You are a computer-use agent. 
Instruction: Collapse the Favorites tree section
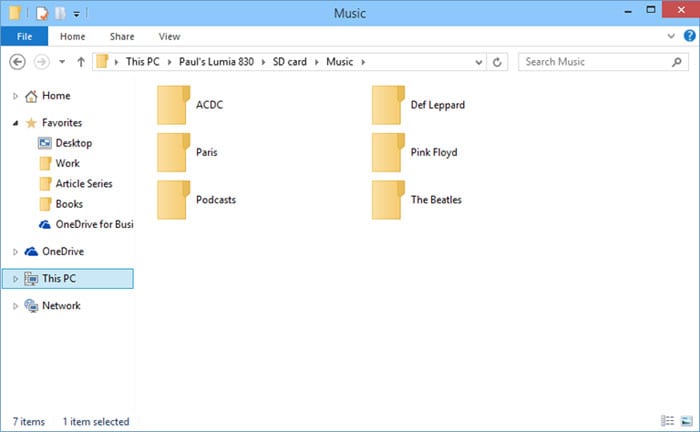[x=15, y=122]
